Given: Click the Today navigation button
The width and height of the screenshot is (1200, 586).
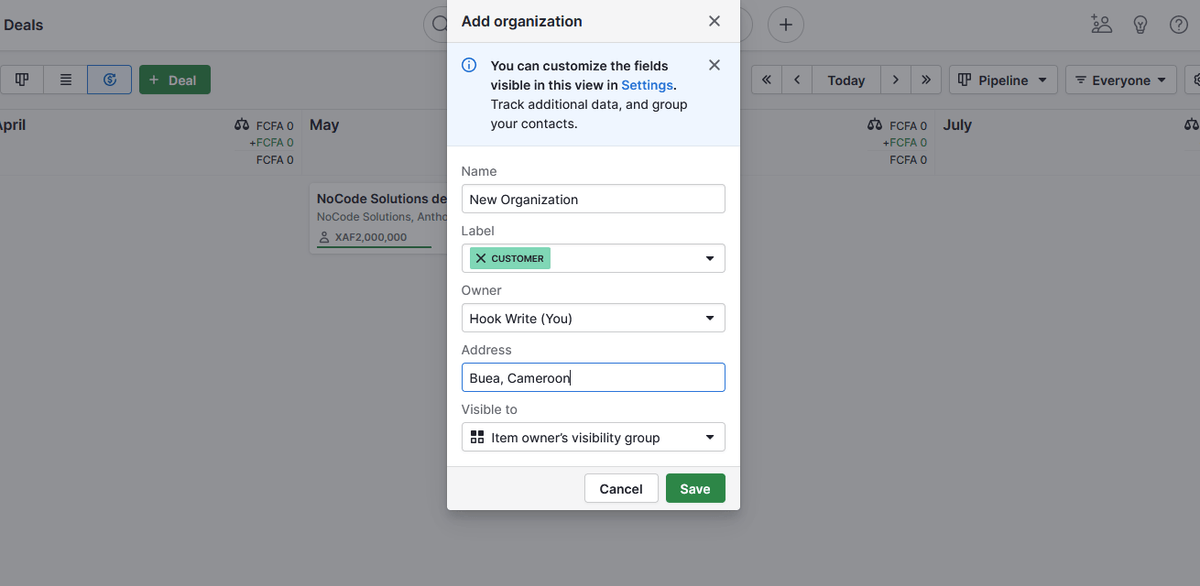Looking at the screenshot, I should (846, 80).
